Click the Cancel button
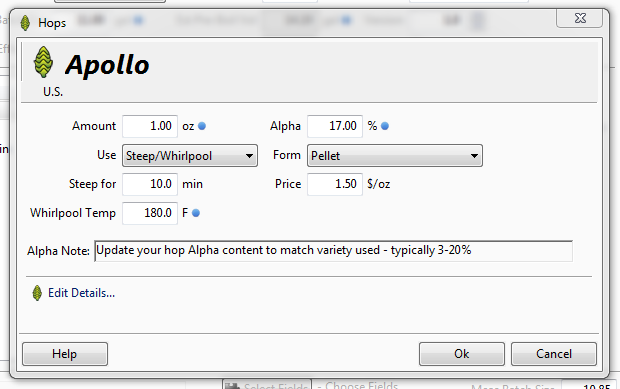620x389 pixels. [554, 354]
